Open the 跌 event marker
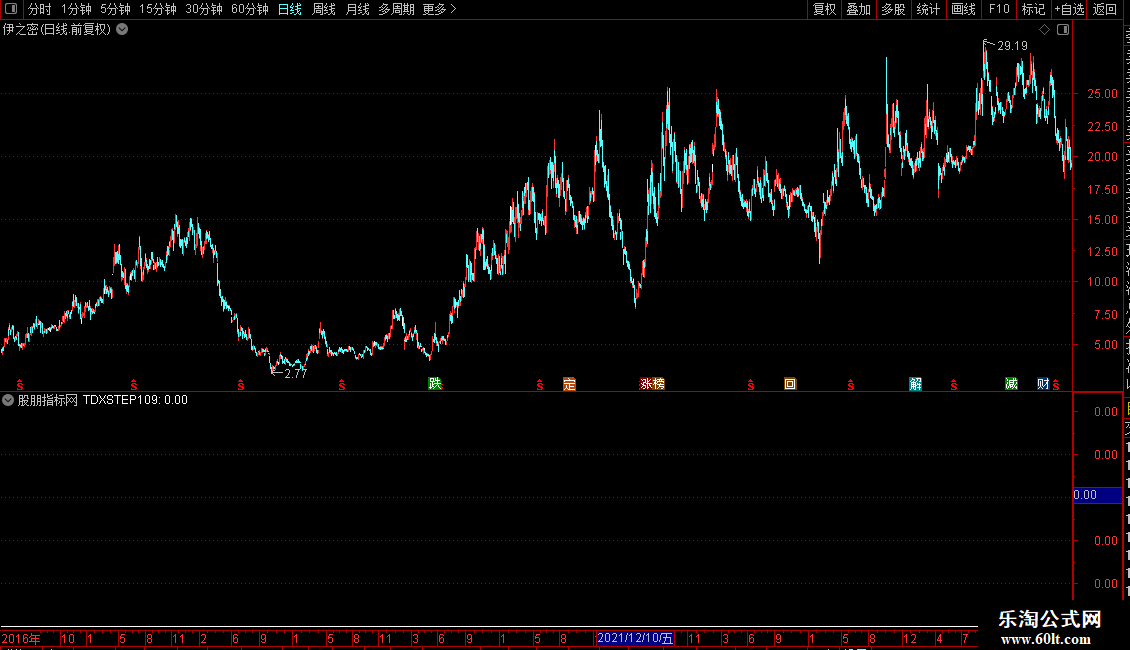The width and height of the screenshot is (1130, 650). click(x=435, y=383)
